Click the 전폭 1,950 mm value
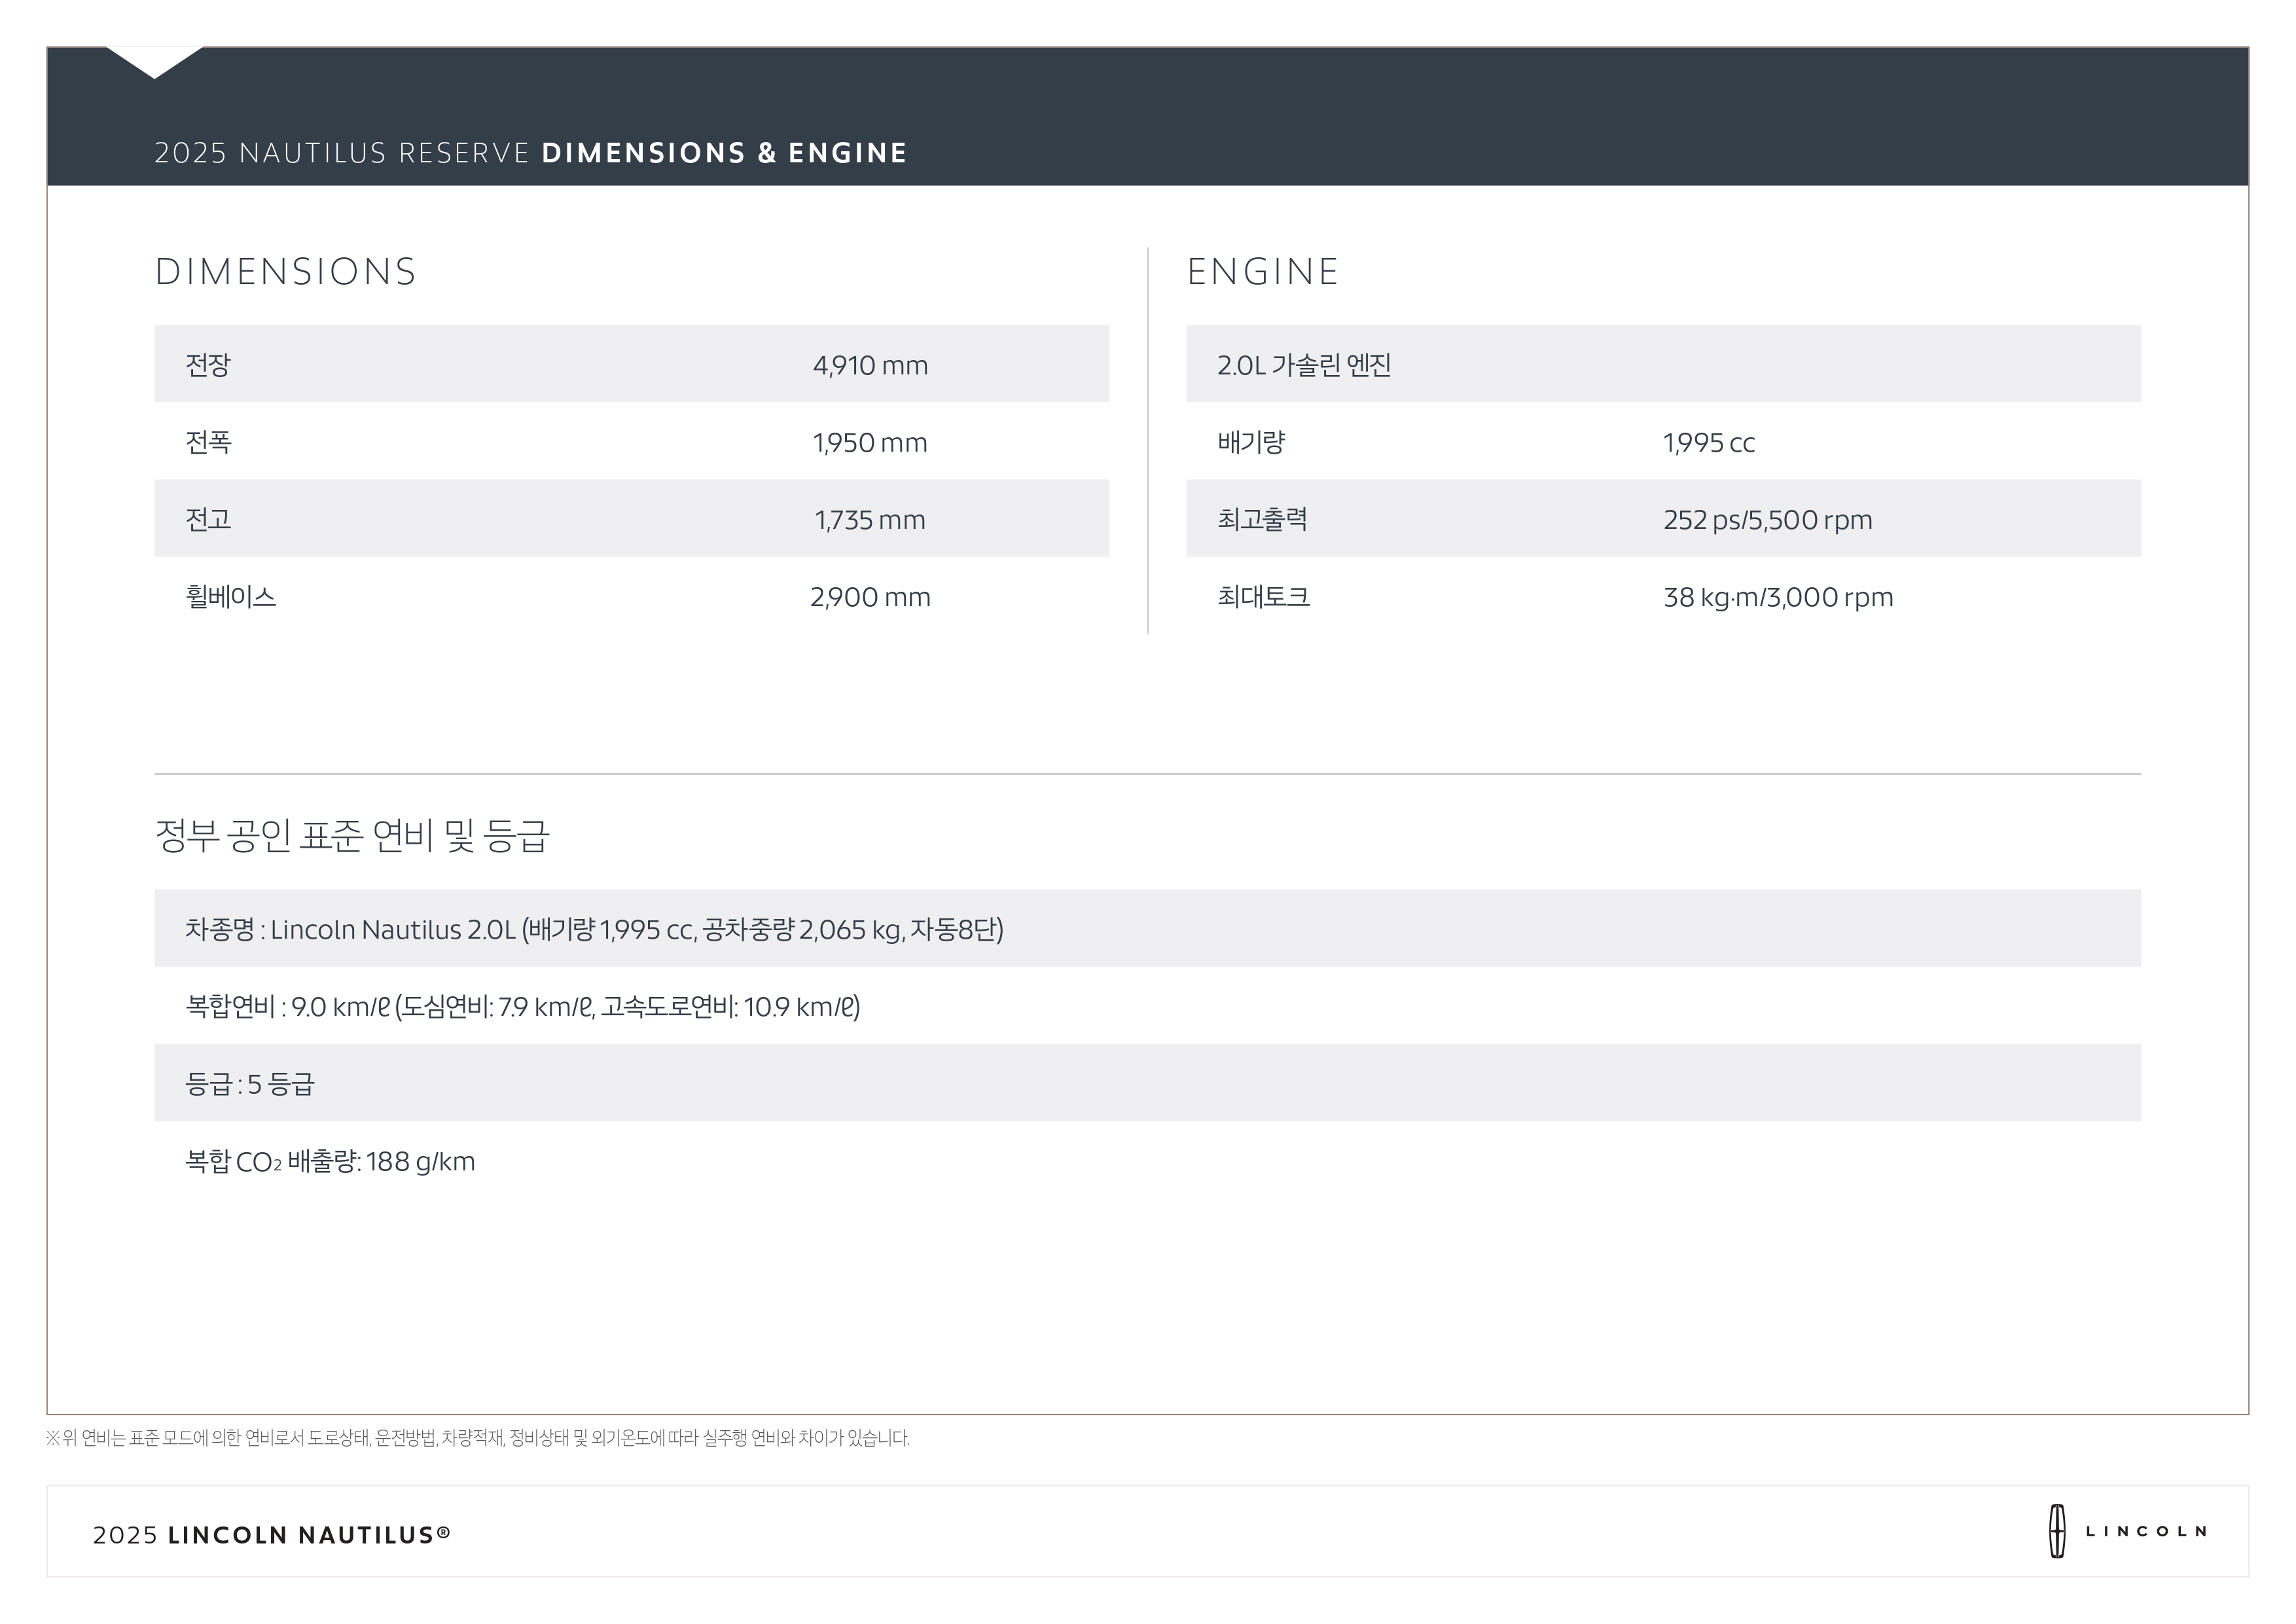Image resolution: width=2296 pixels, height=1624 pixels. tap(870, 442)
